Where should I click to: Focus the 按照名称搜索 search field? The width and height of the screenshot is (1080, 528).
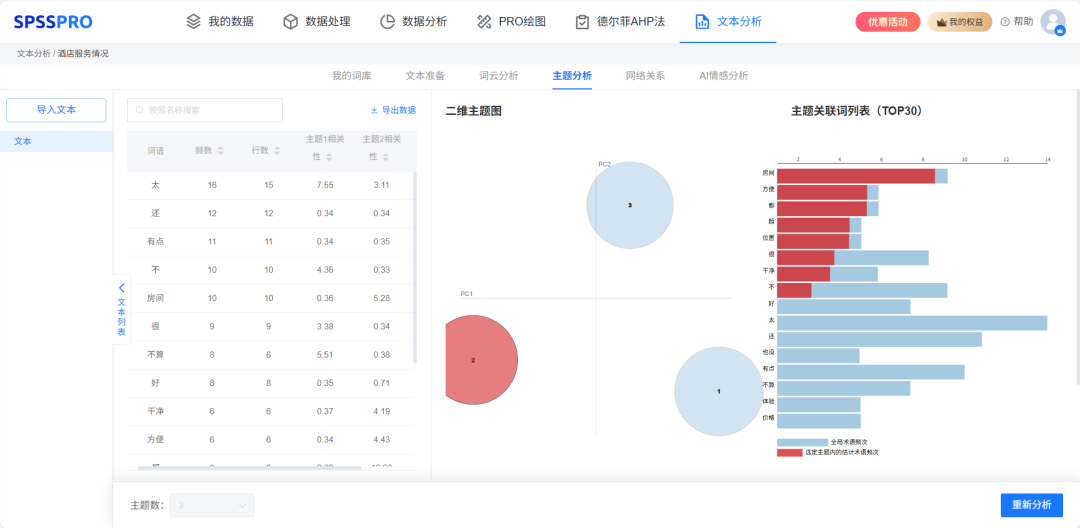coord(205,110)
